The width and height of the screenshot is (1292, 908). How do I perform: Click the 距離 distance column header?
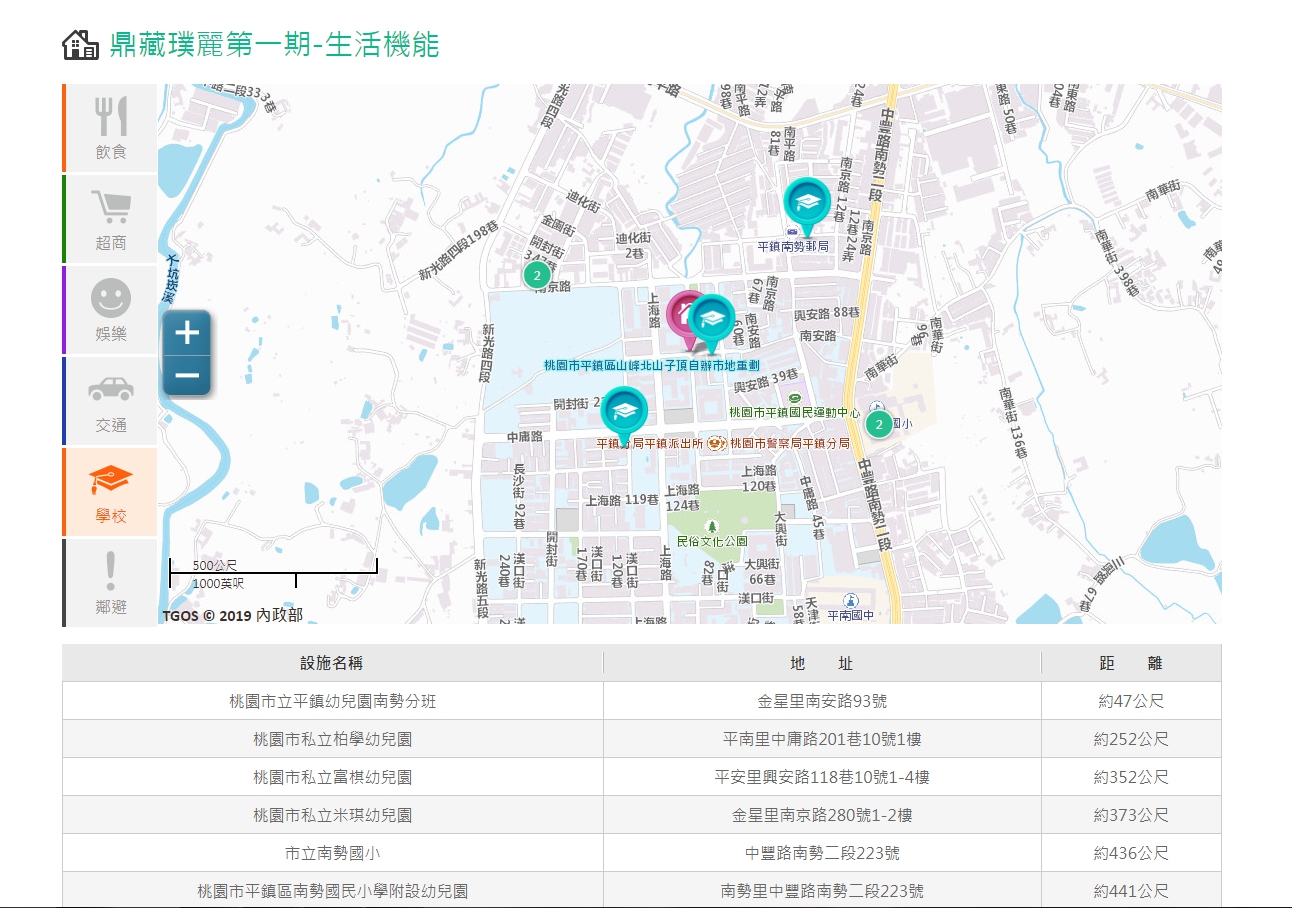pos(1131,663)
